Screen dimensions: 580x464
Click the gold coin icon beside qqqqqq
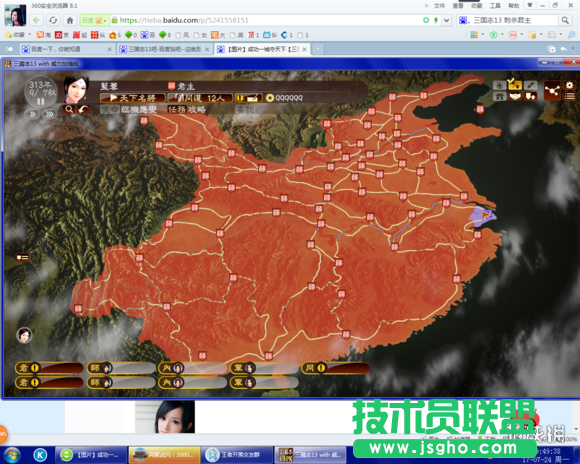point(270,98)
